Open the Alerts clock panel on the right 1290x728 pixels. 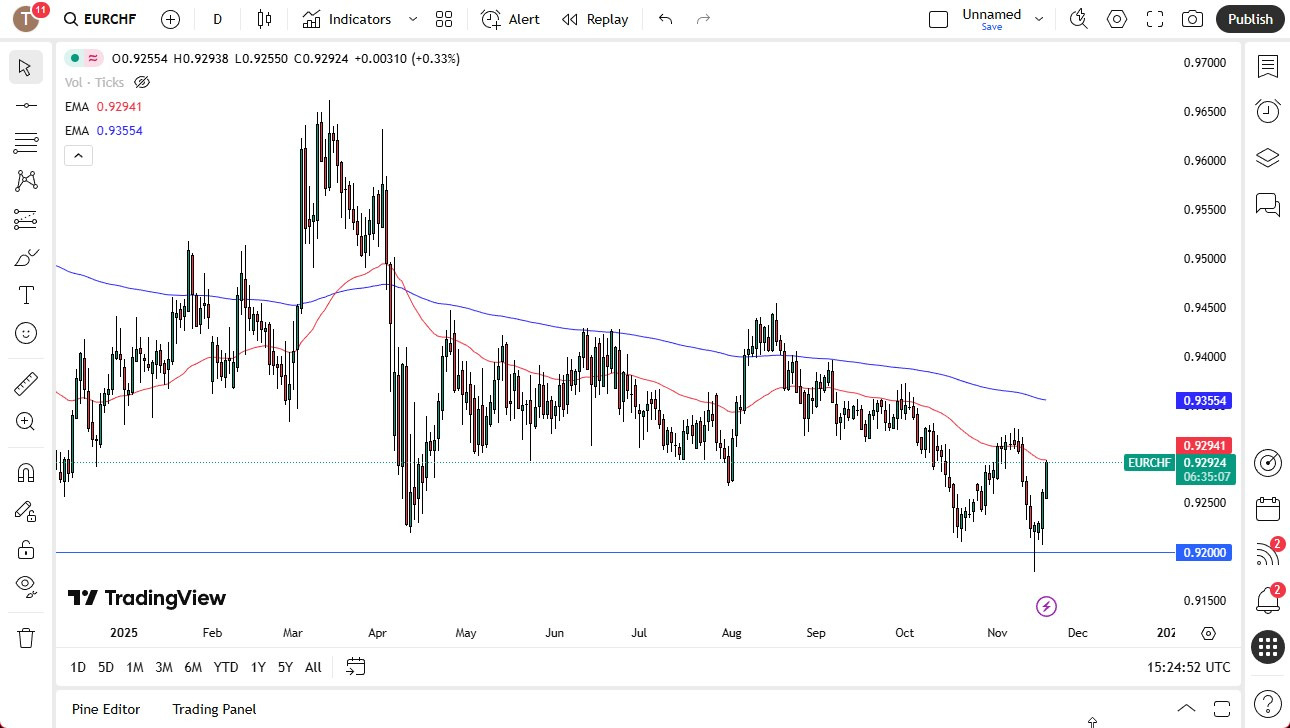pos(1267,111)
